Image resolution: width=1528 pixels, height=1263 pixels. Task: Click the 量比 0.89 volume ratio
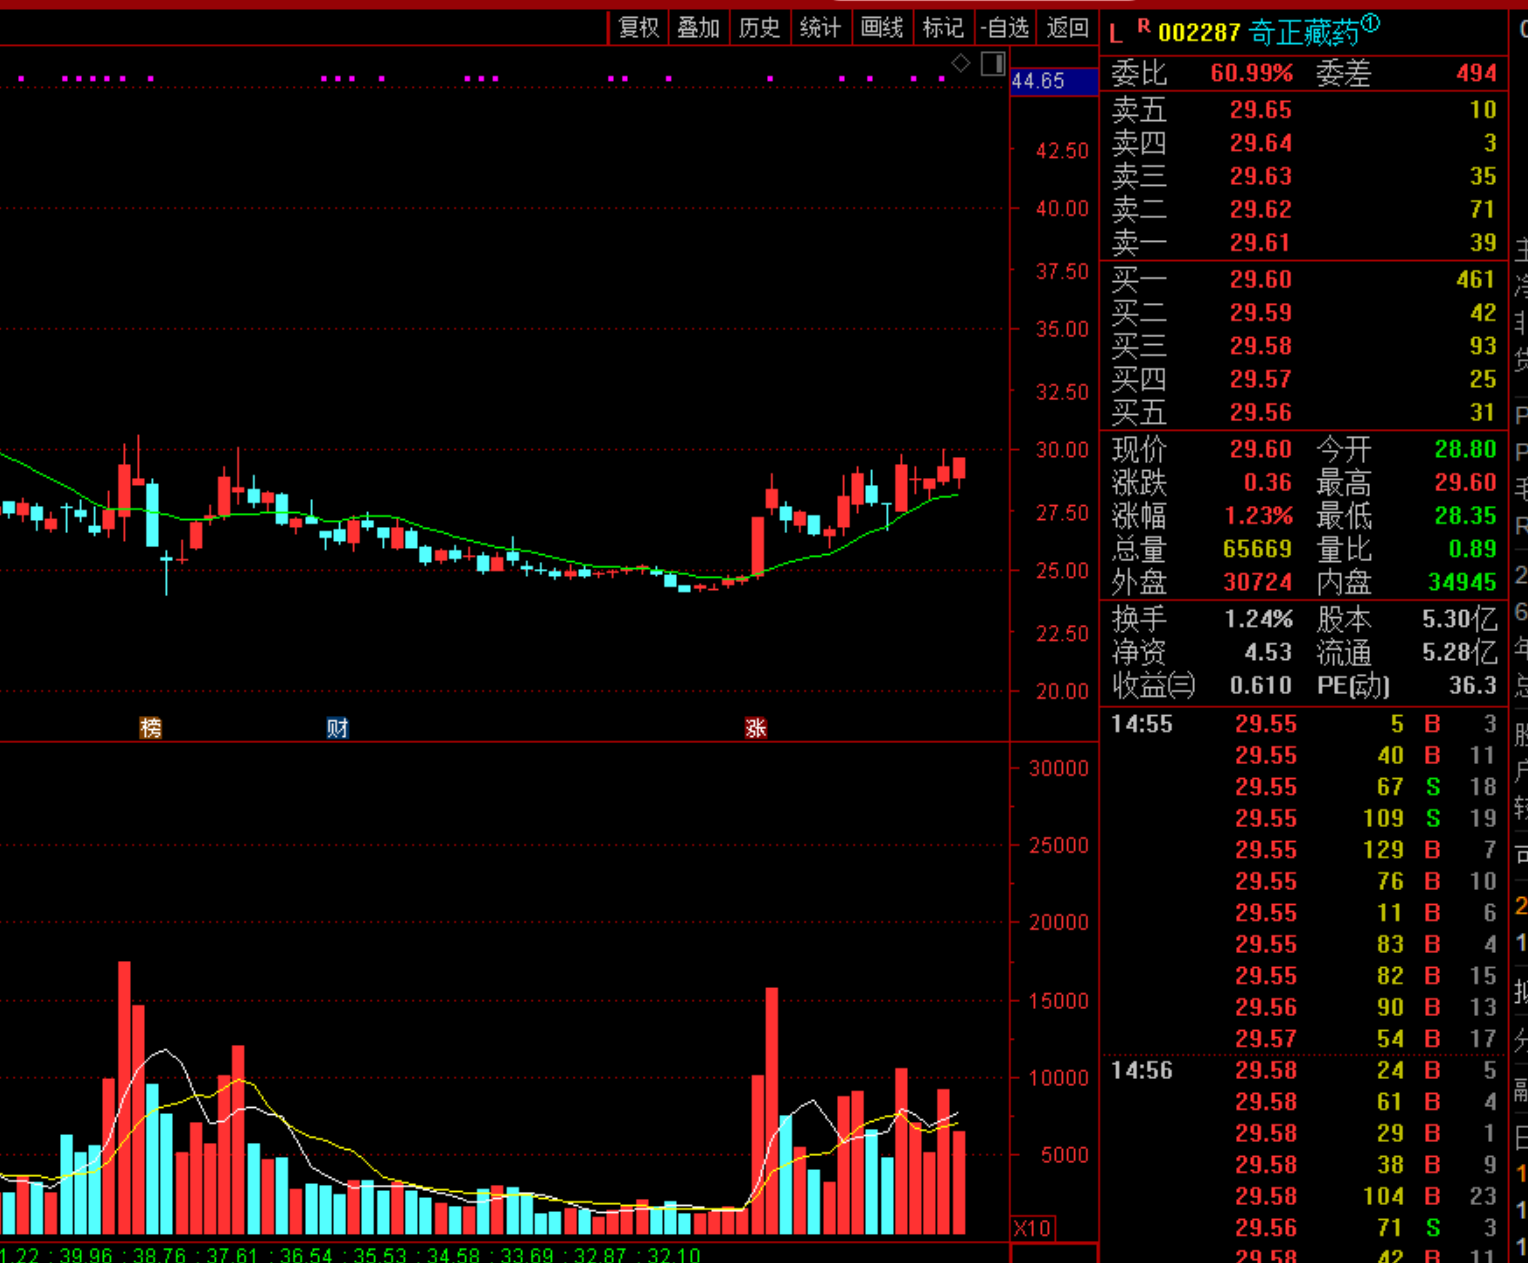click(x=1472, y=549)
